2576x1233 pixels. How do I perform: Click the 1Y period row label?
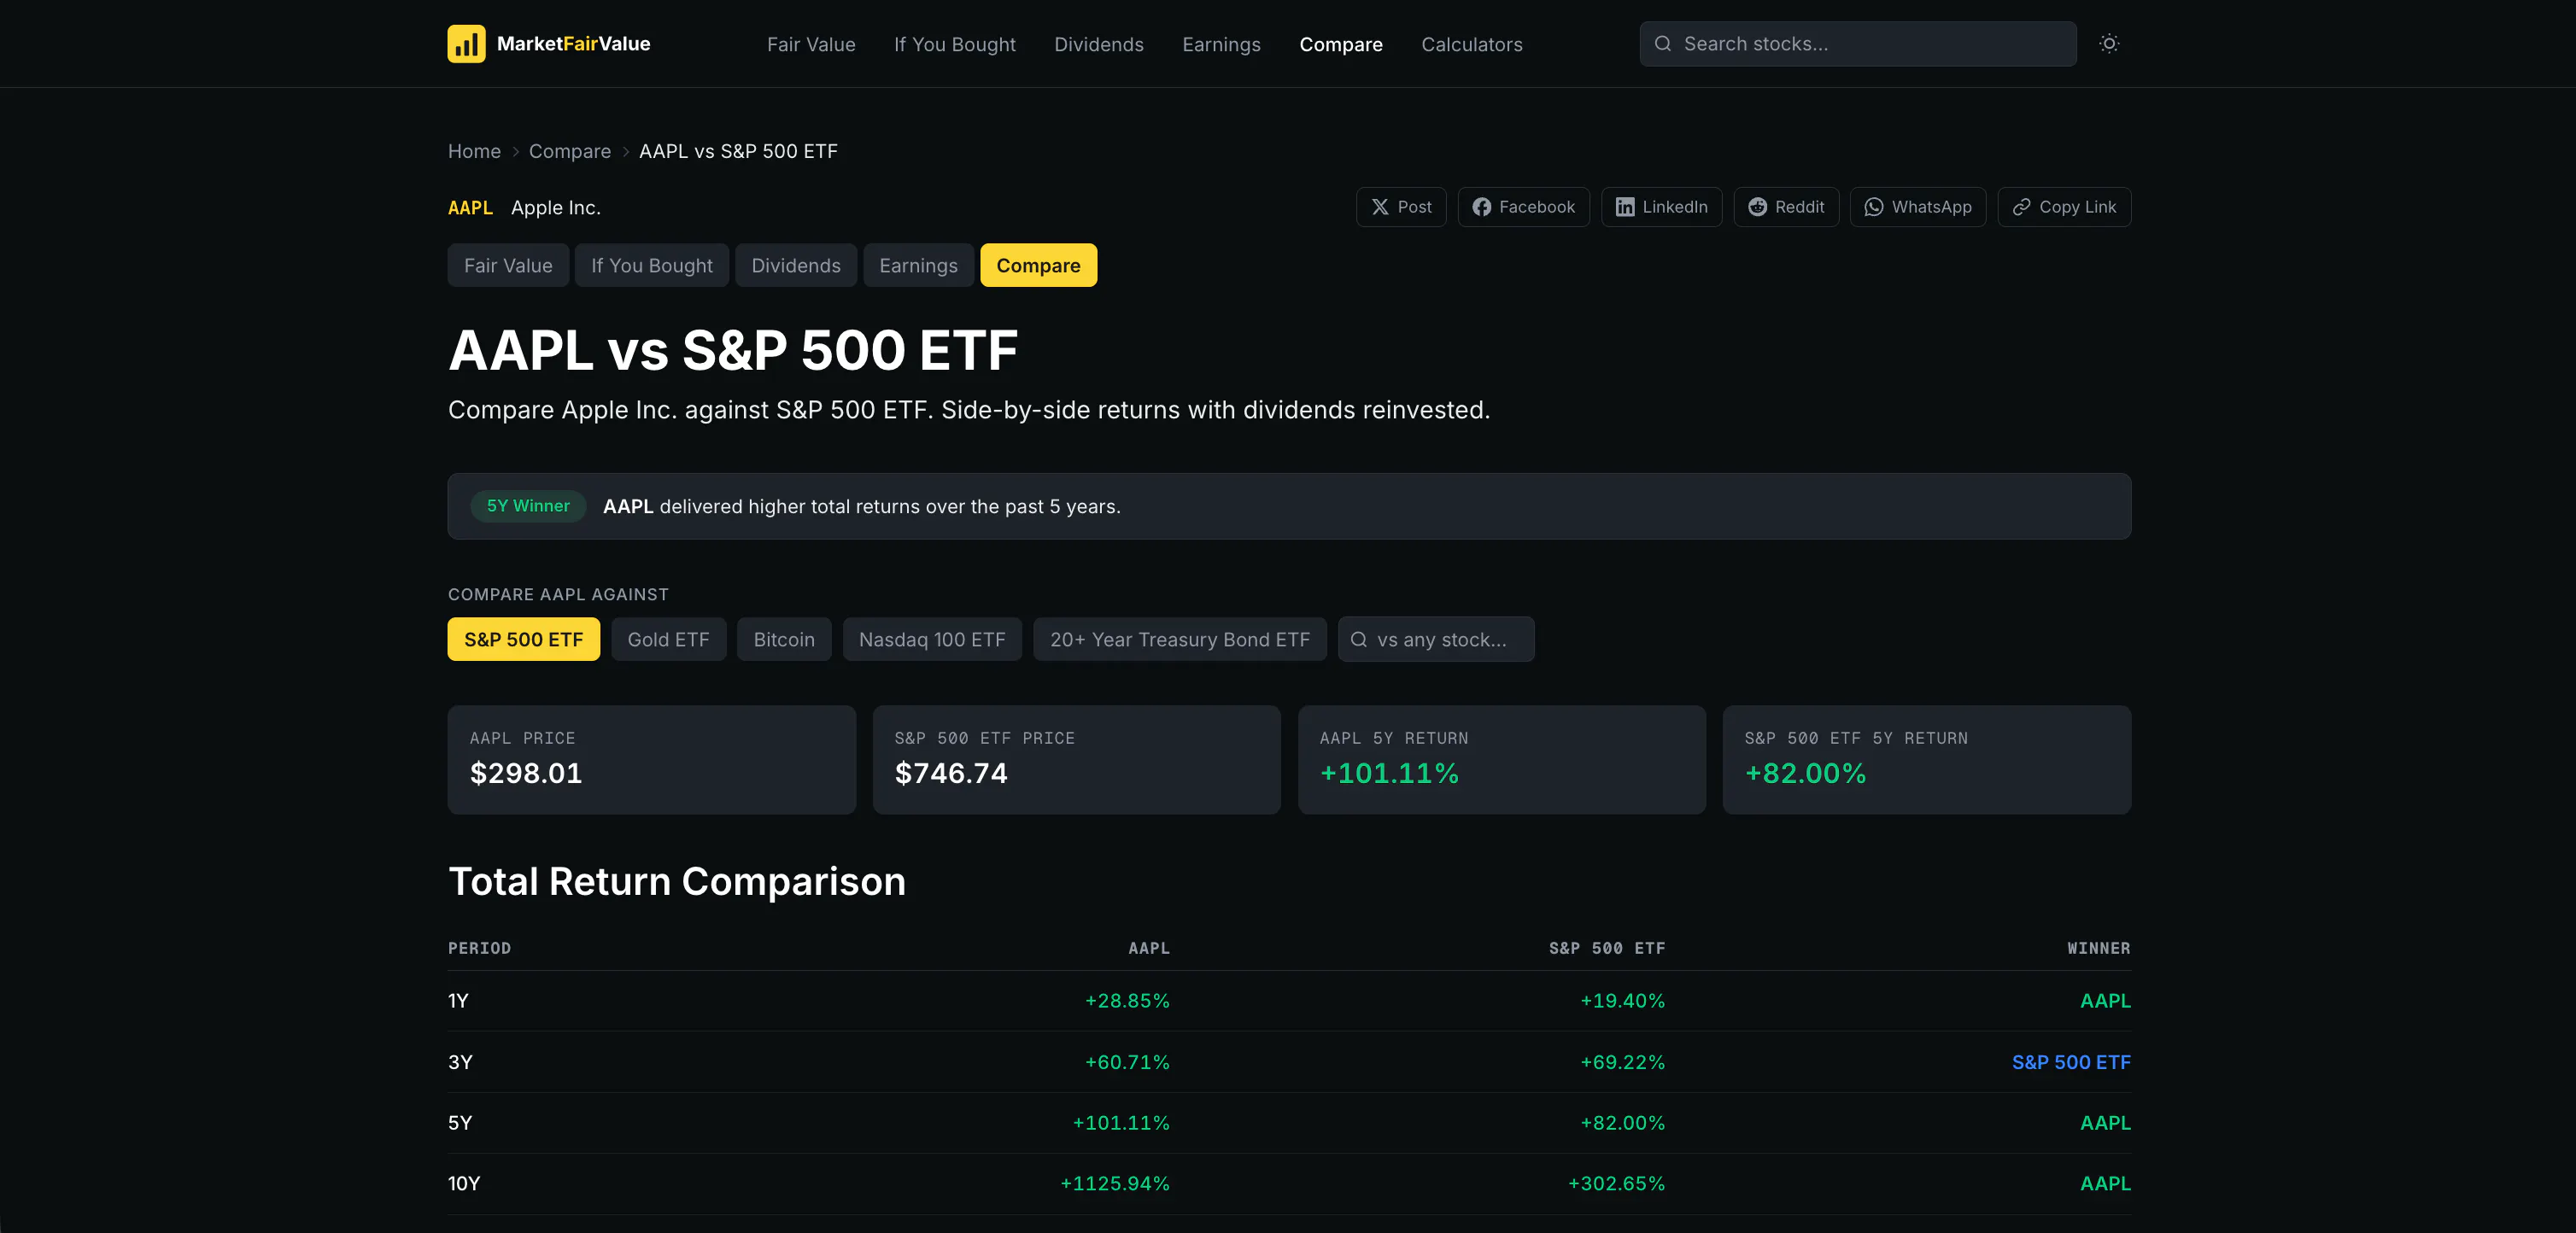click(x=458, y=1002)
